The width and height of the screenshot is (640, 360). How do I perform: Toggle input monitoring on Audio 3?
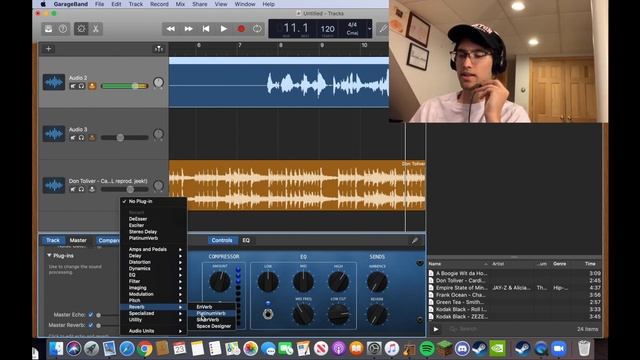pos(92,138)
